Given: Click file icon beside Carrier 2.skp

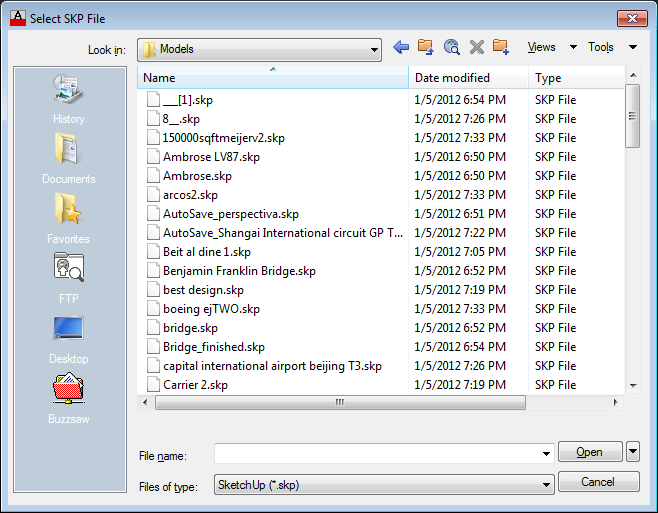Looking at the screenshot, I should pos(154,385).
